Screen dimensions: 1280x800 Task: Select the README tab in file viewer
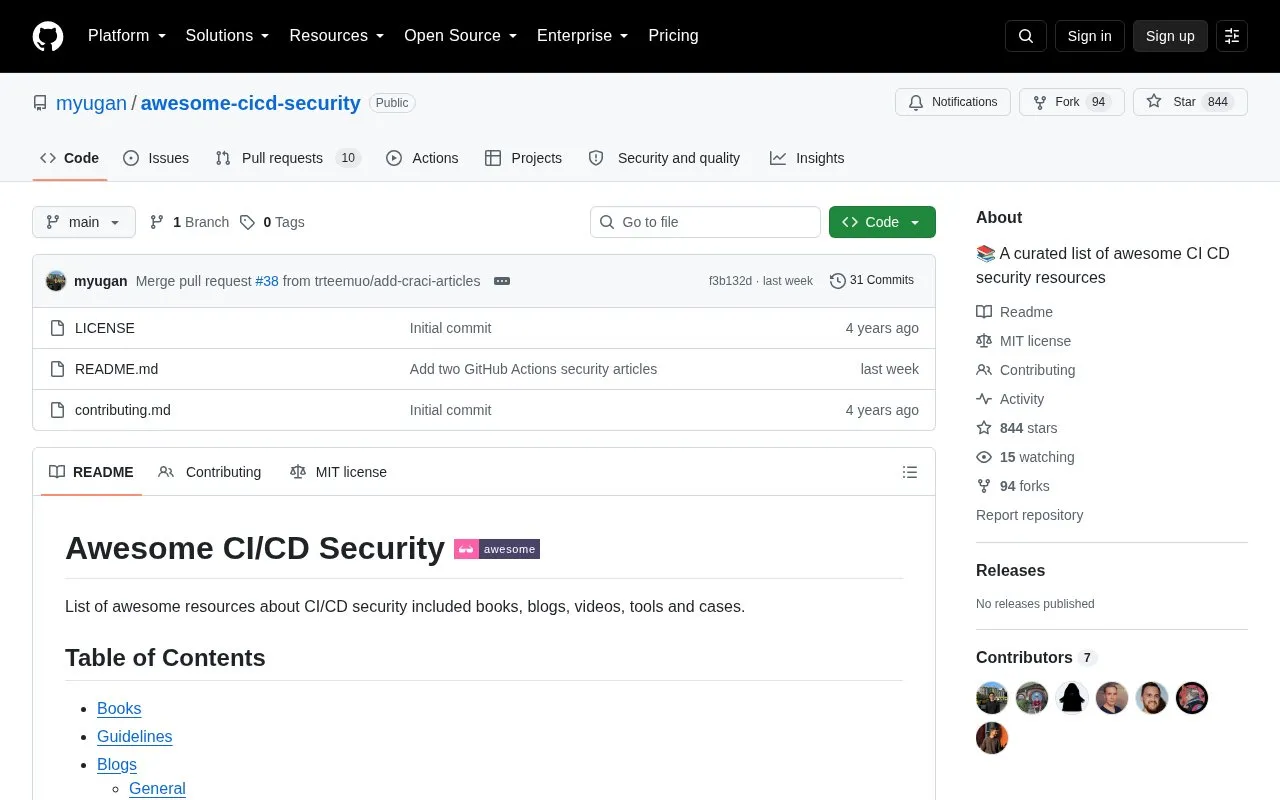coord(91,472)
